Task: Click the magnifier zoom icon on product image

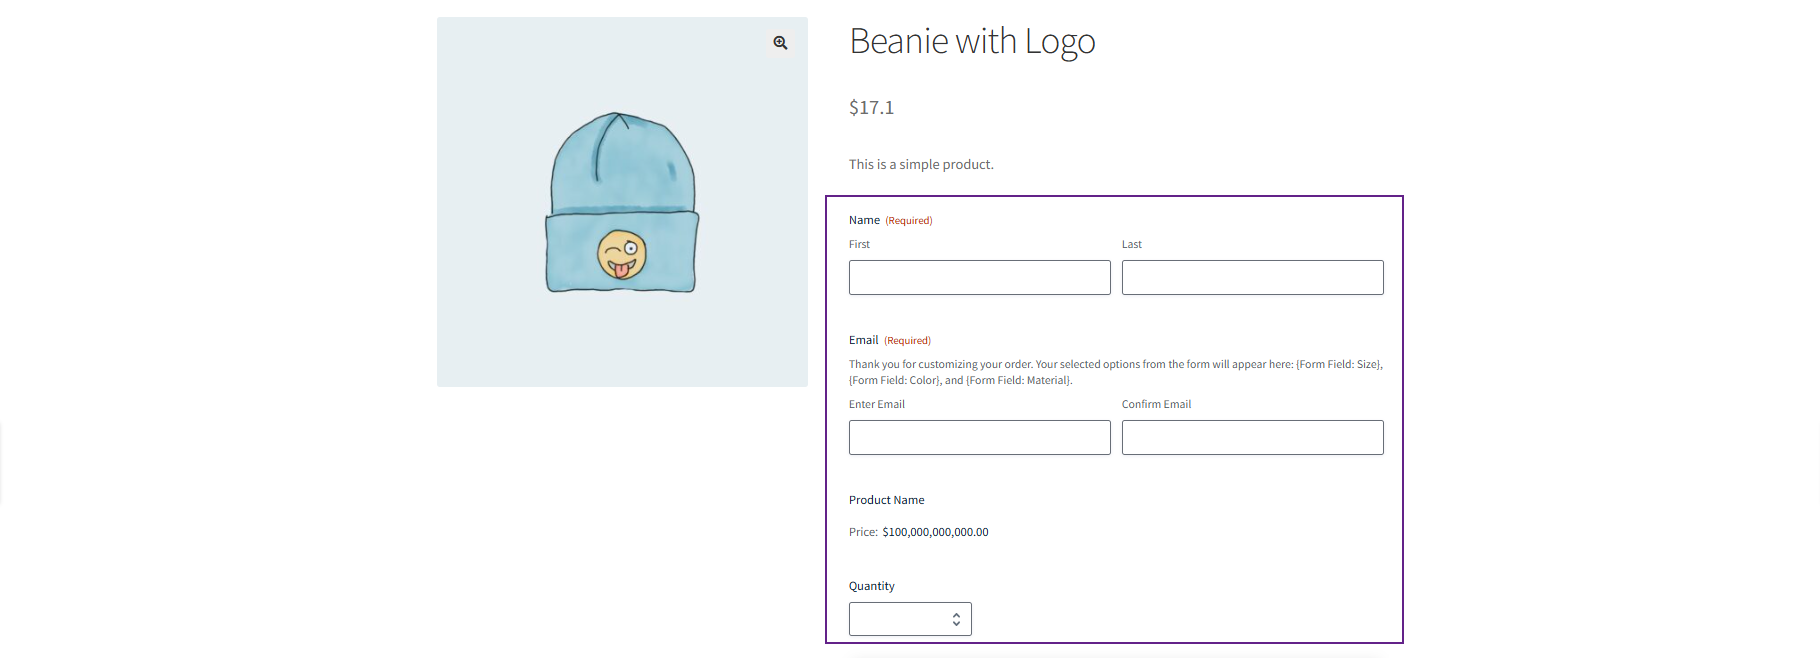Action: pyautogui.click(x=780, y=43)
